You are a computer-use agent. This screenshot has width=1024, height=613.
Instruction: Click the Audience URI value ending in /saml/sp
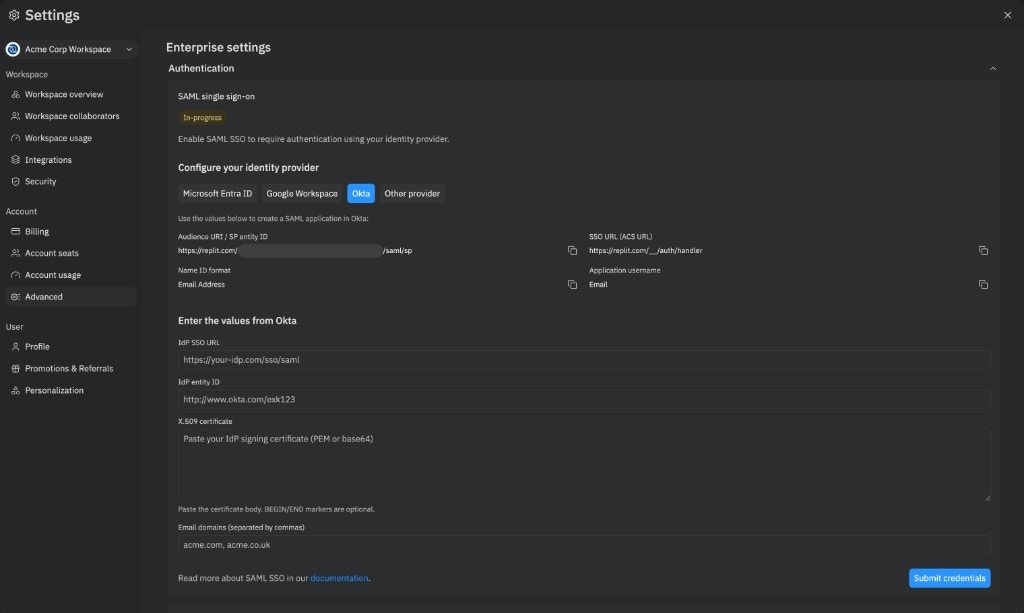pos(295,251)
